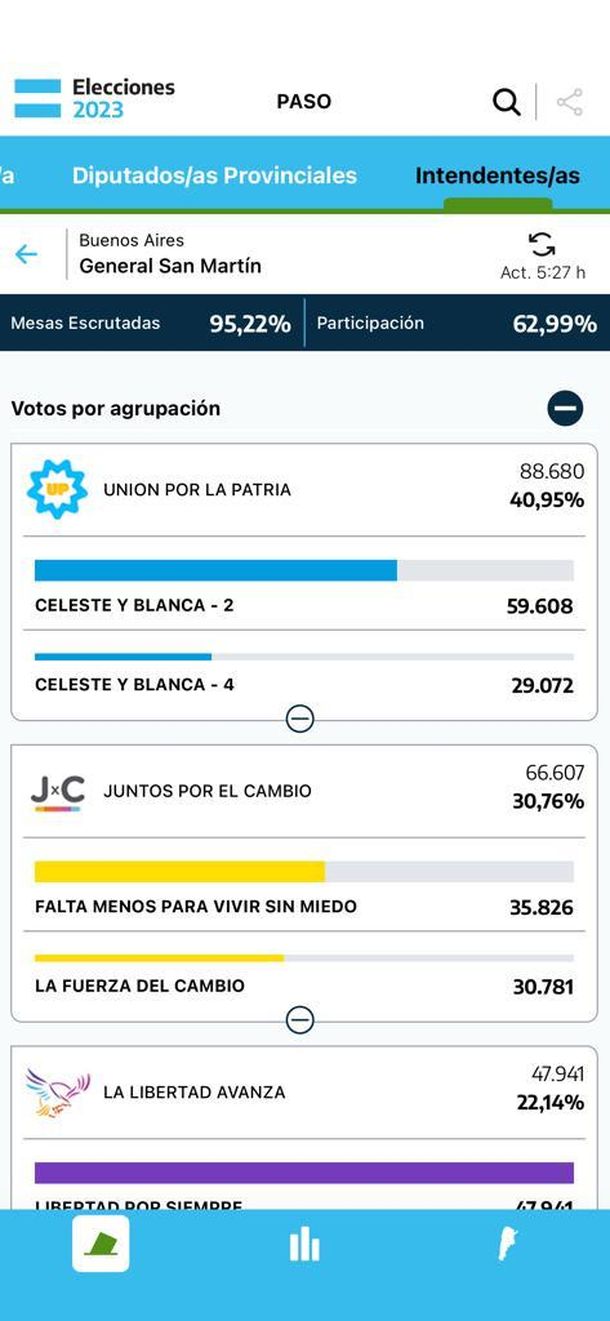Switch to Diputados/as Provinciales tab
610x1321 pixels.
[214, 176]
